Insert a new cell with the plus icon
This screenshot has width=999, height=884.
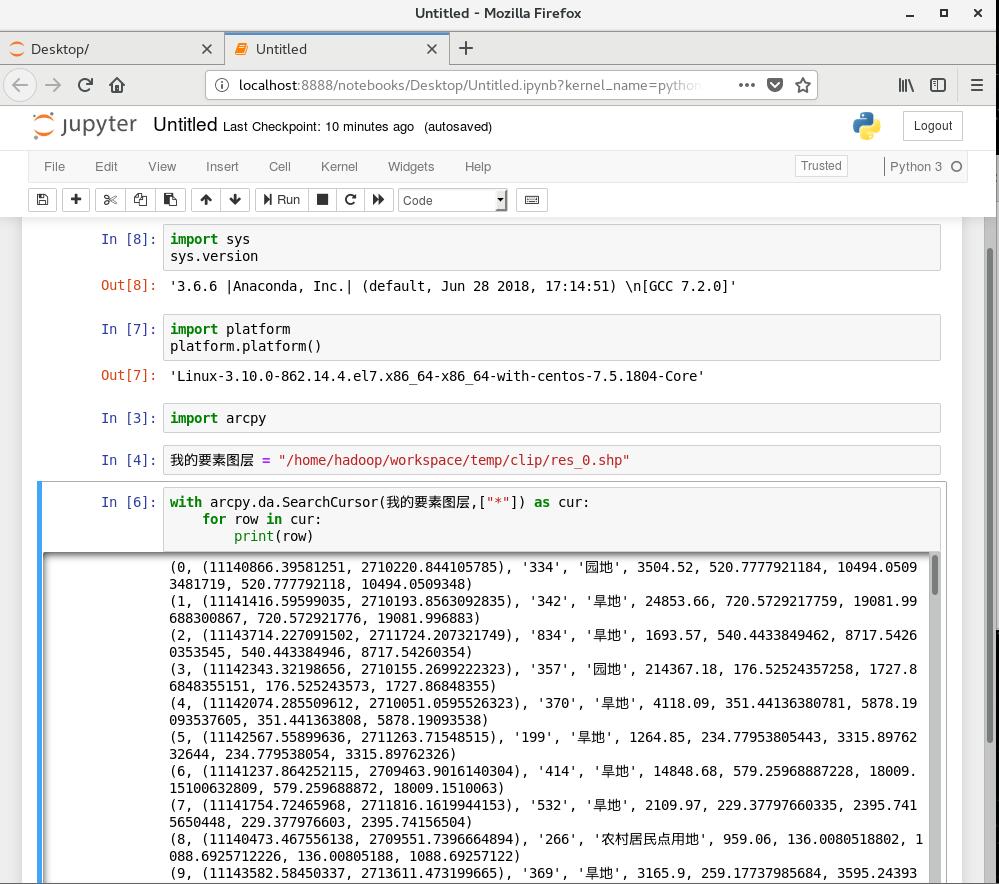coord(76,200)
